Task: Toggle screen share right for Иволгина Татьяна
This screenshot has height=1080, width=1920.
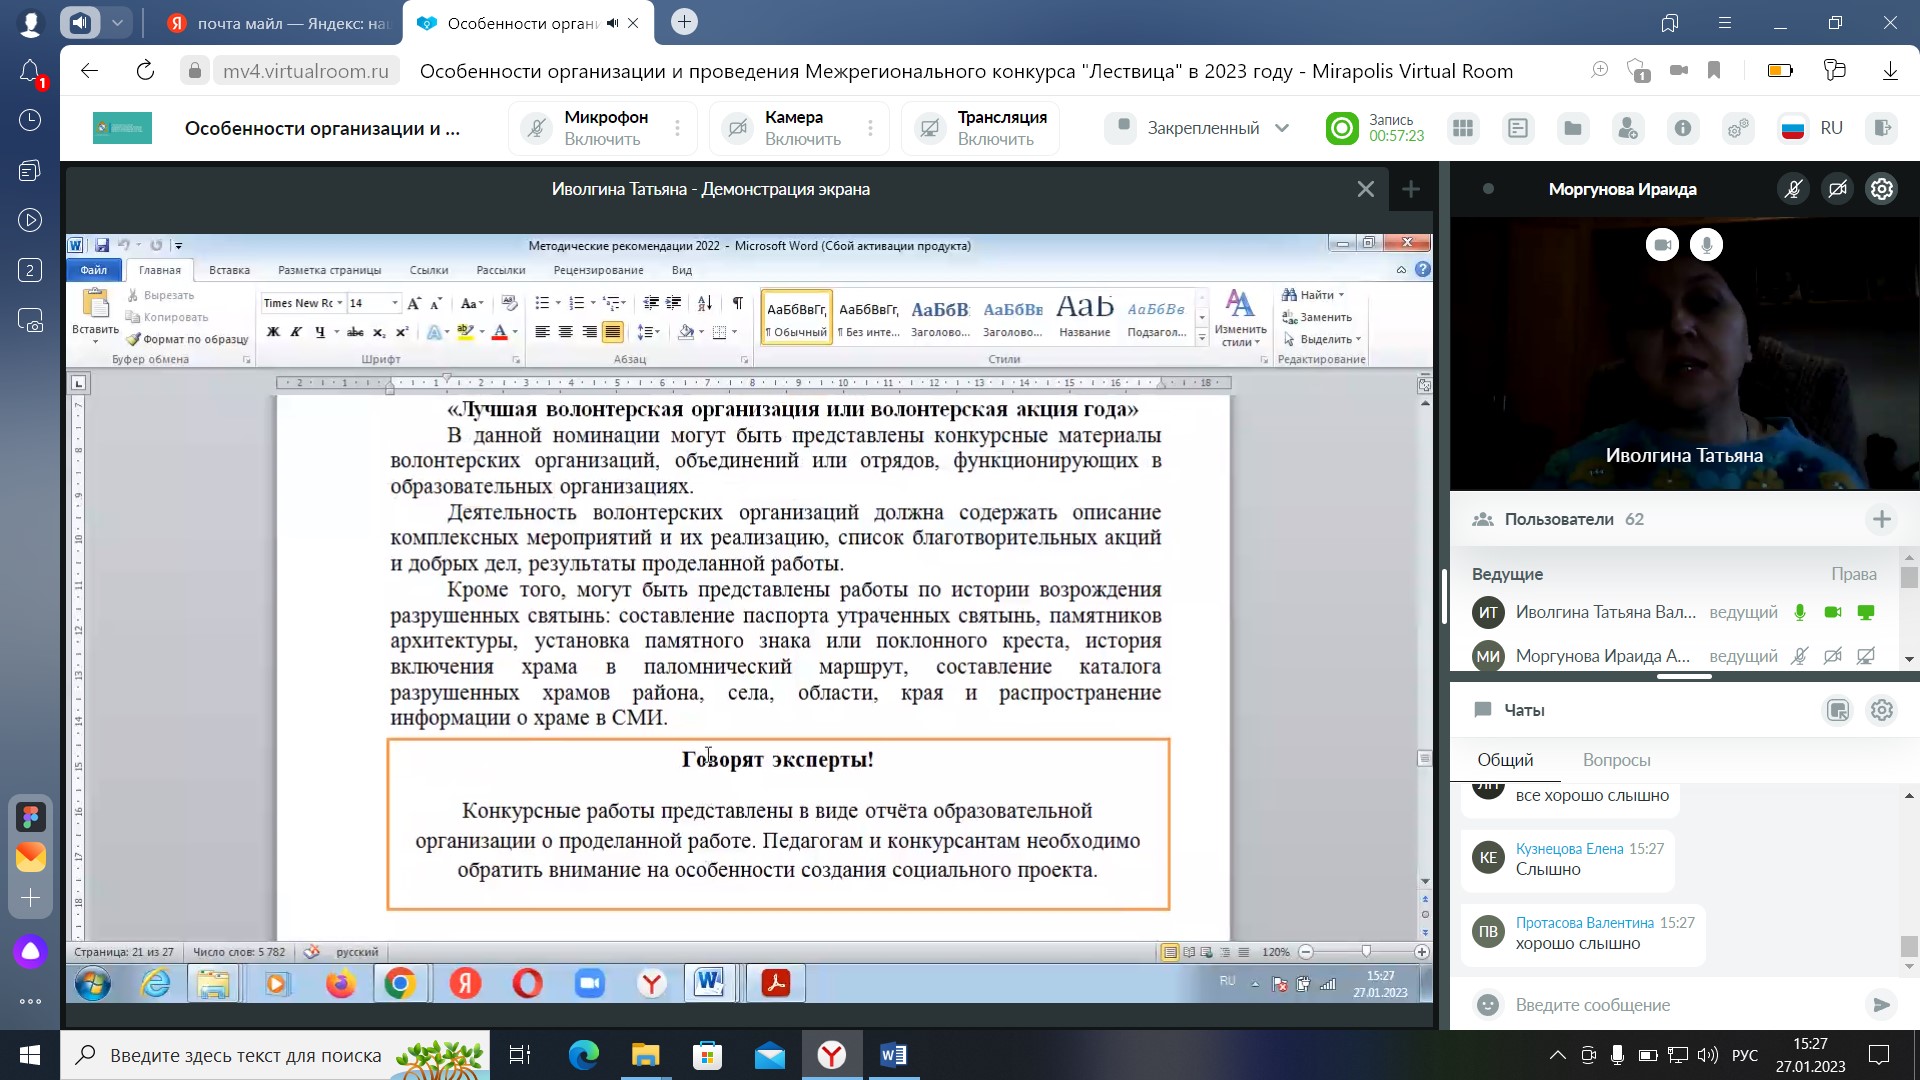Action: click(1866, 613)
